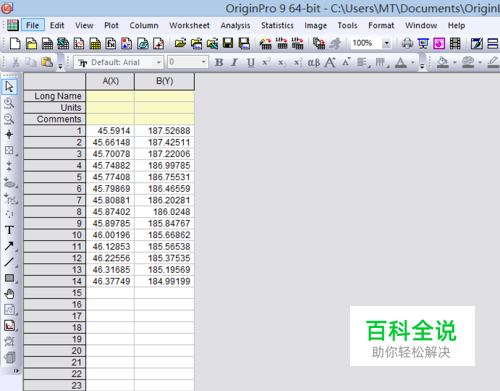This screenshot has width=500, height=391.
Task: Click the New Layout icon
Action: click(127, 43)
